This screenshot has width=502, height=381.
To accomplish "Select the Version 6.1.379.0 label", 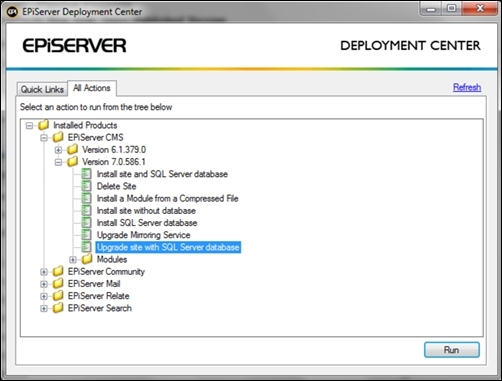I will coord(114,150).
